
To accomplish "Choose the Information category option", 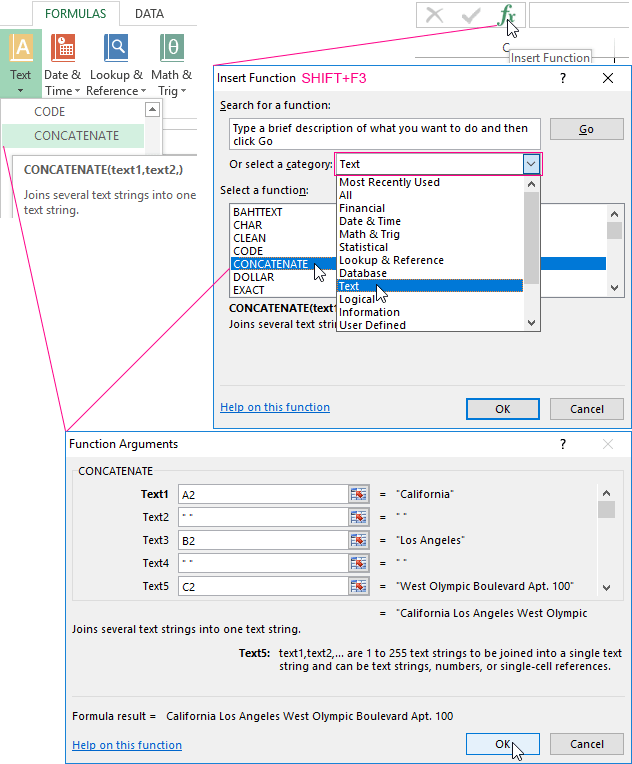I will [x=430, y=312].
